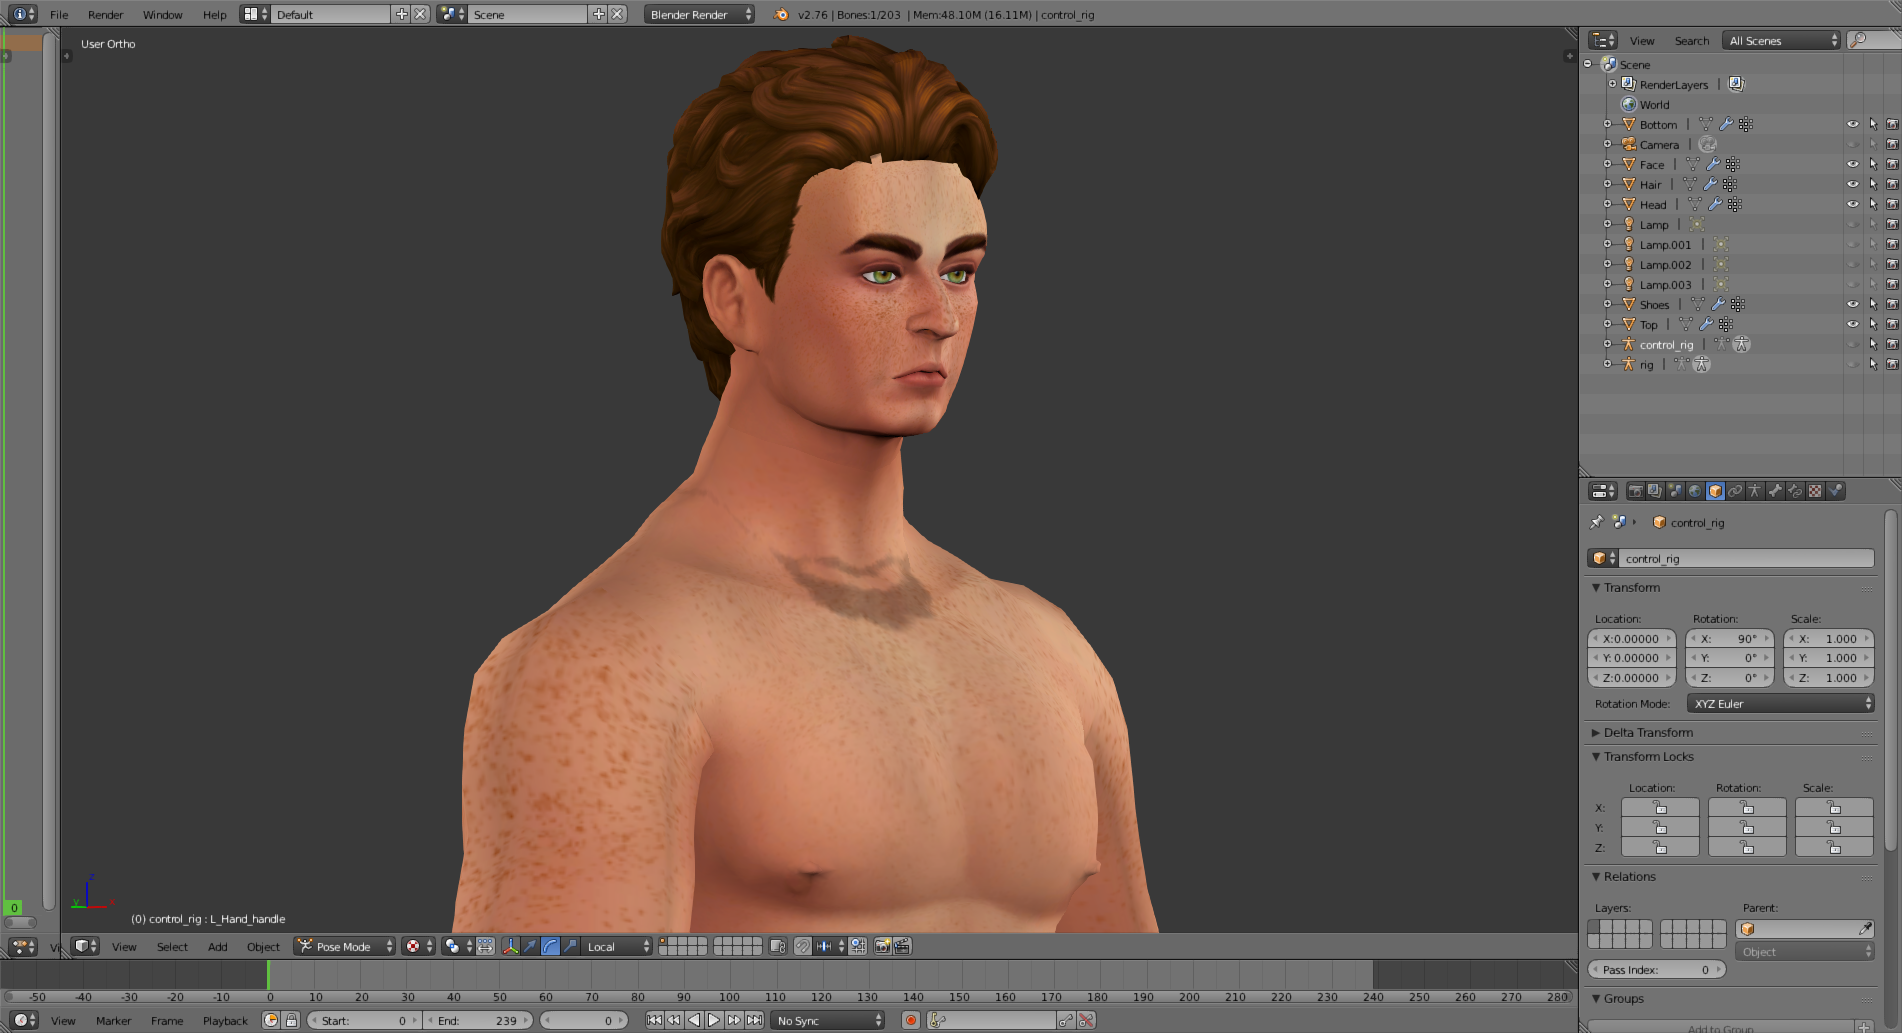Open the Bone Constraints properties tab
The width and height of the screenshot is (1902, 1033).
click(x=1795, y=491)
